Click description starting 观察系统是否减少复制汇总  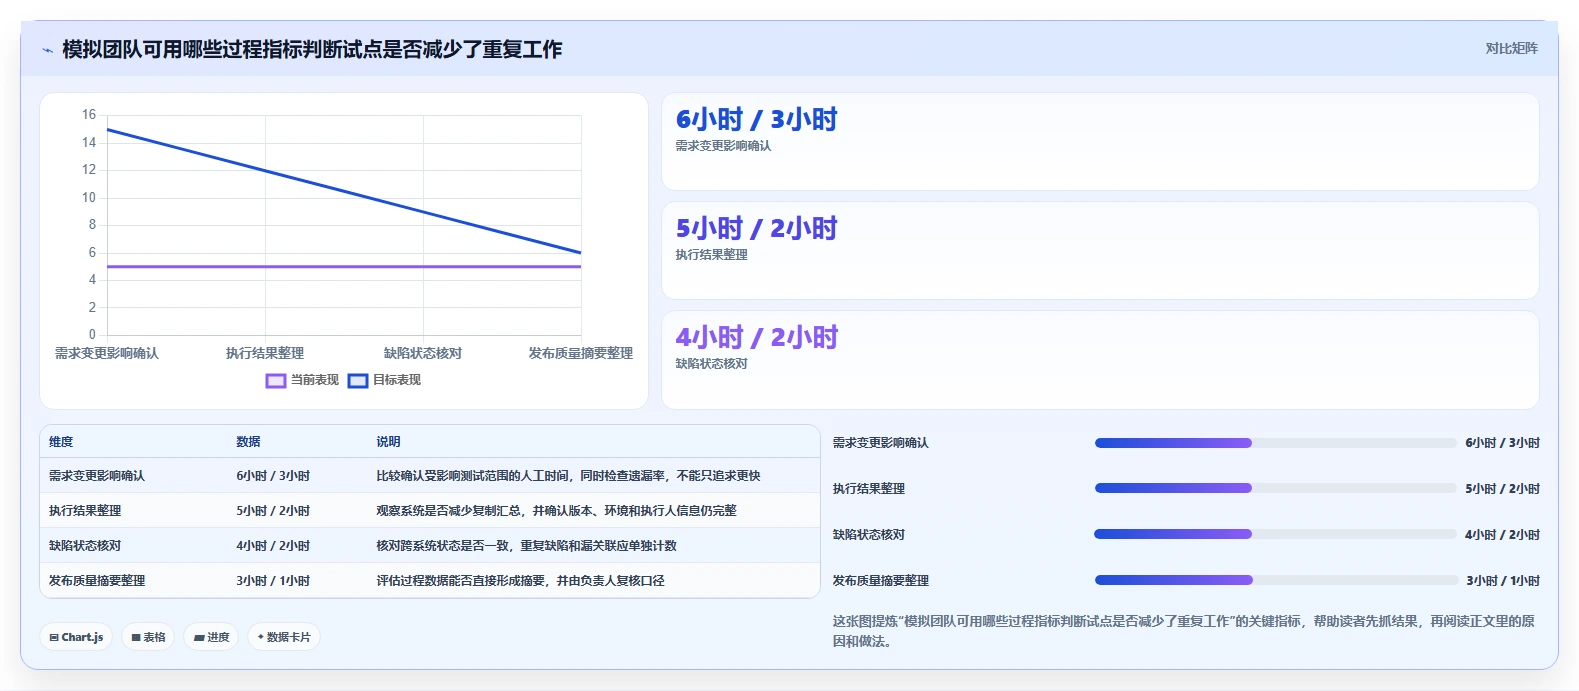coord(556,511)
